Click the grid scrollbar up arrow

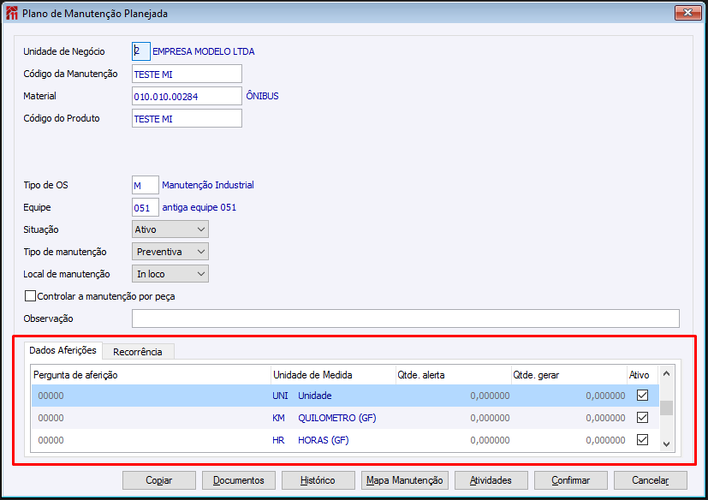click(666, 374)
